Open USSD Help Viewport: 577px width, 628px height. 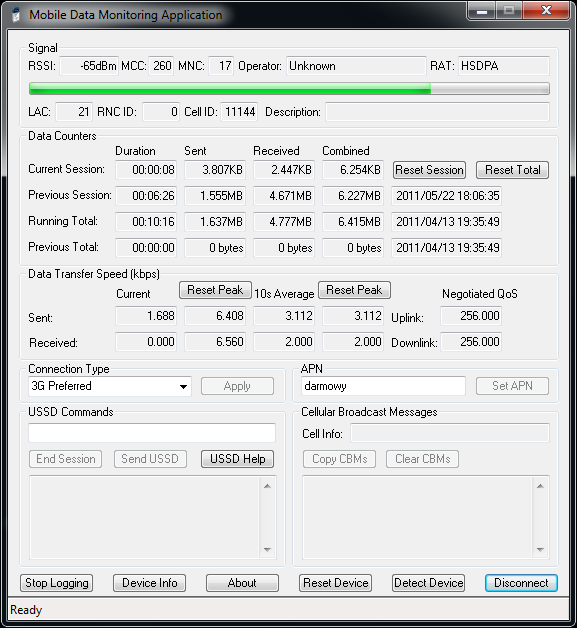(x=237, y=459)
